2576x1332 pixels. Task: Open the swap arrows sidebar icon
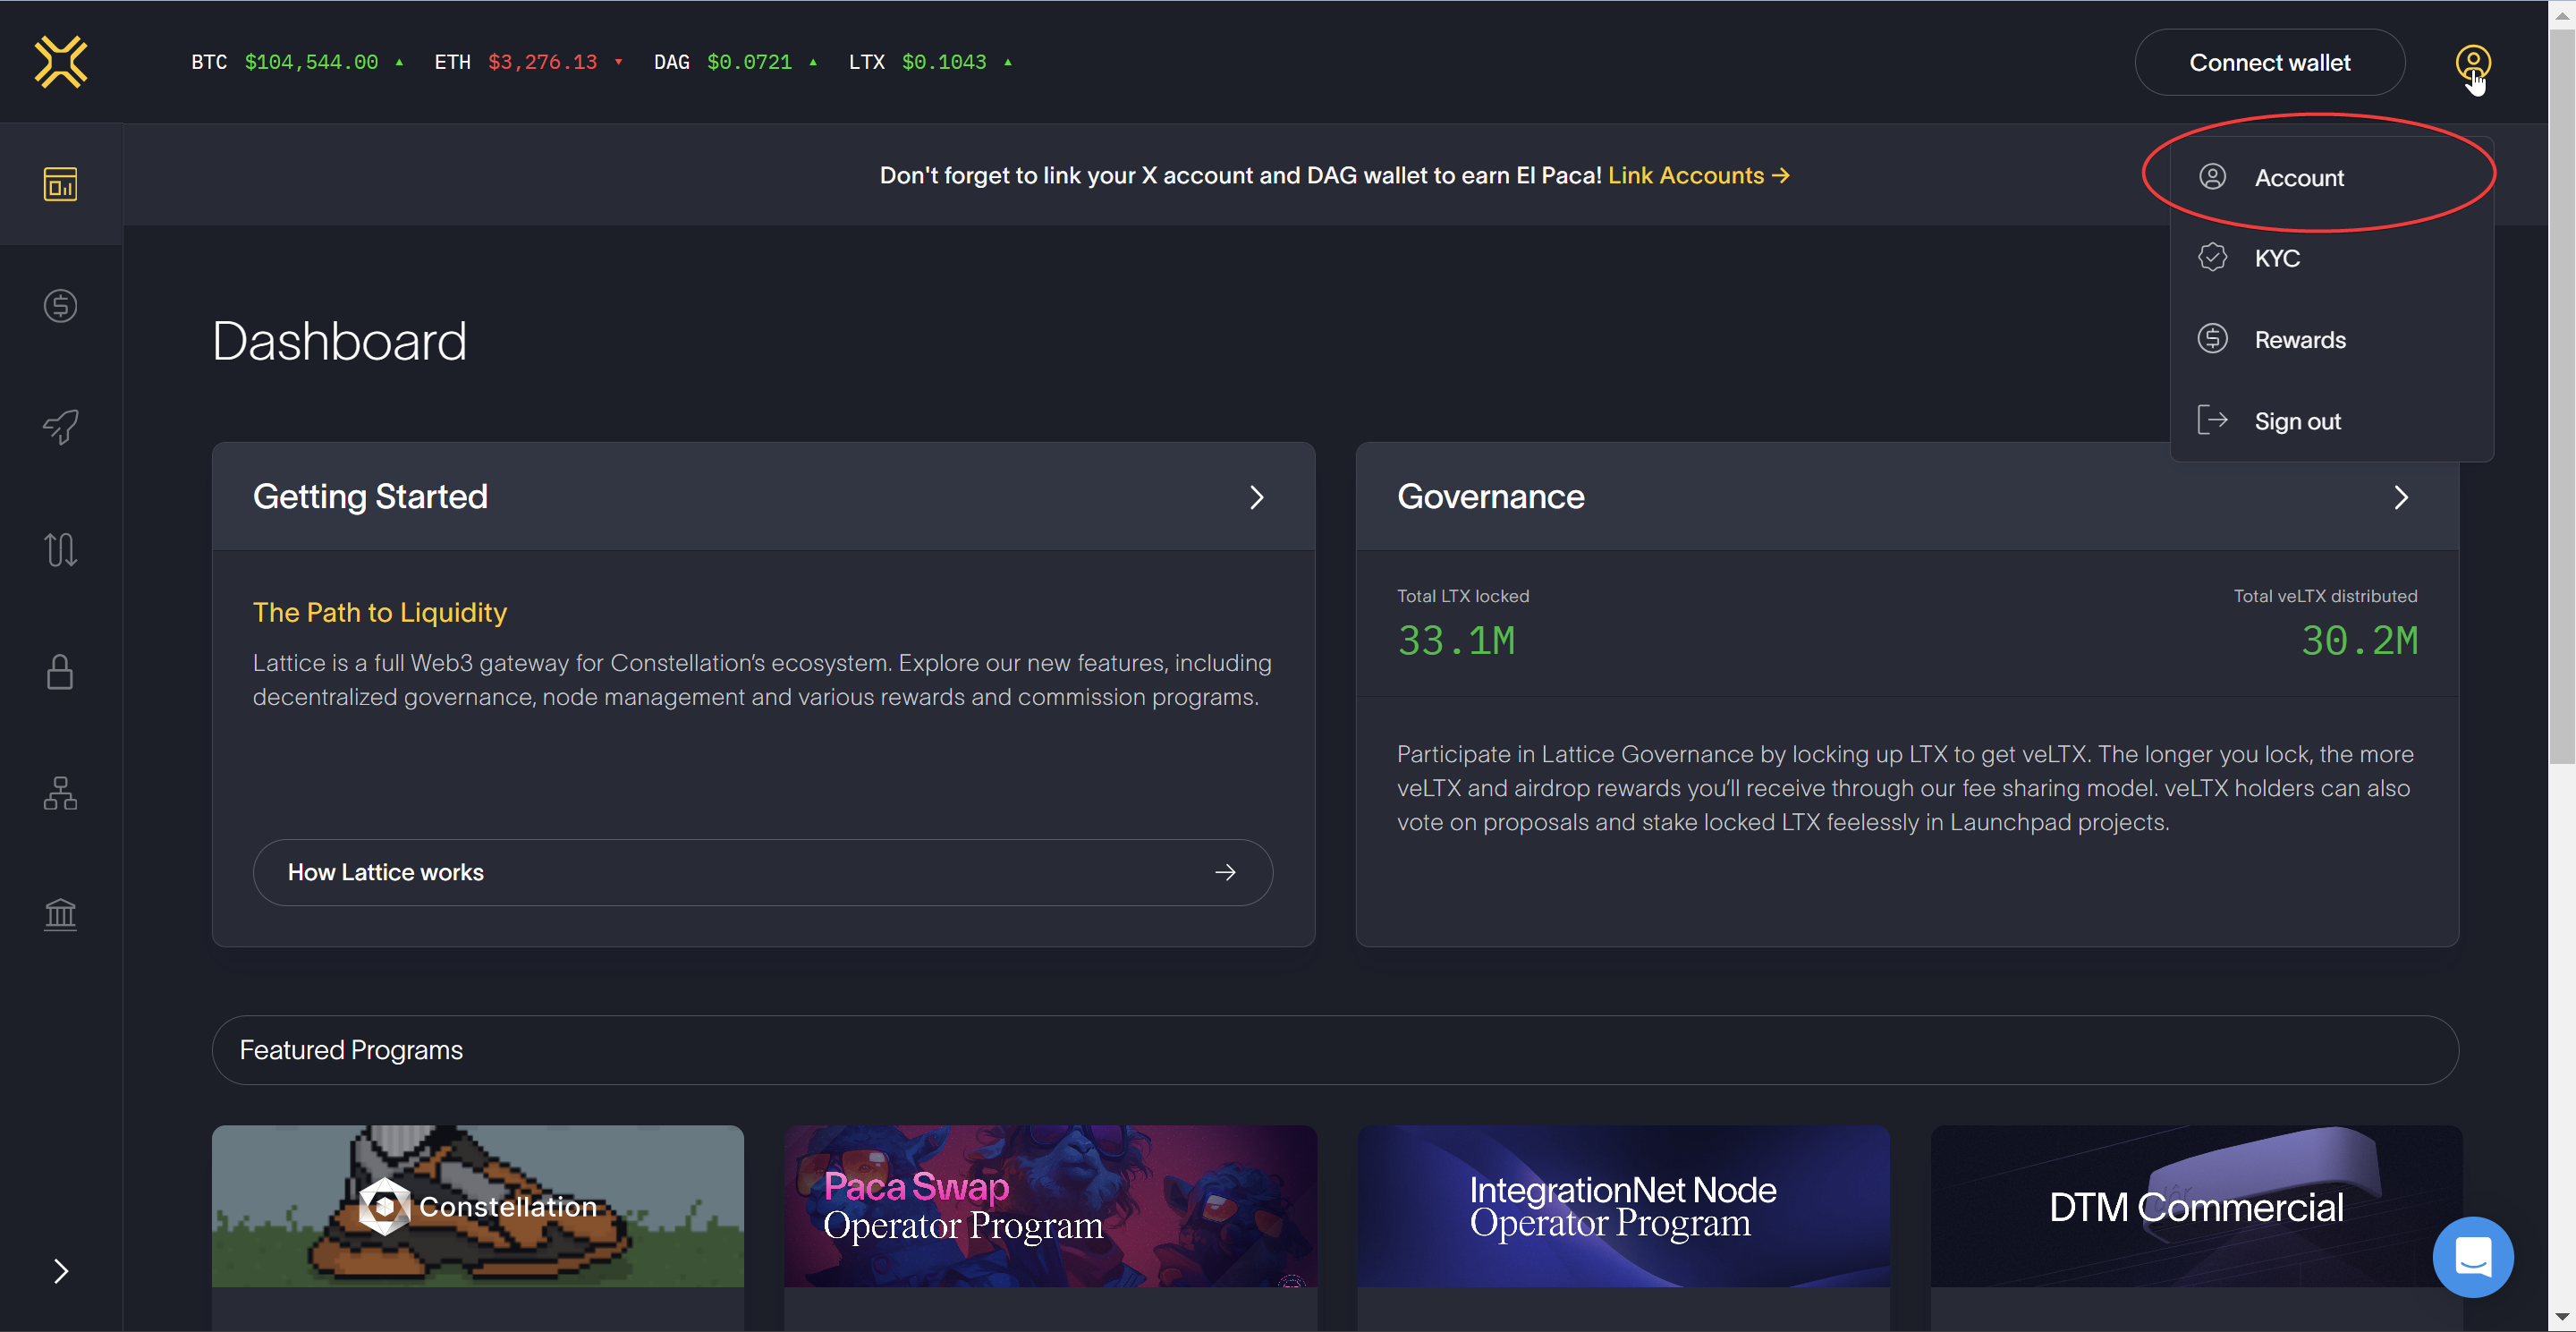point(60,549)
